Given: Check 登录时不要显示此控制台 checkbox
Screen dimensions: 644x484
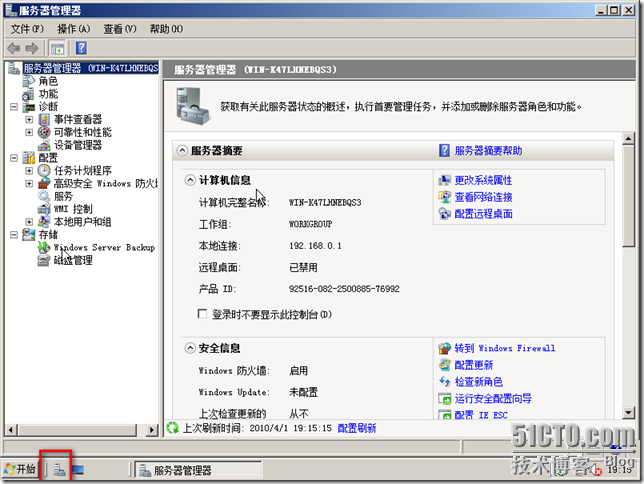Looking at the screenshot, I should [202, 314].
